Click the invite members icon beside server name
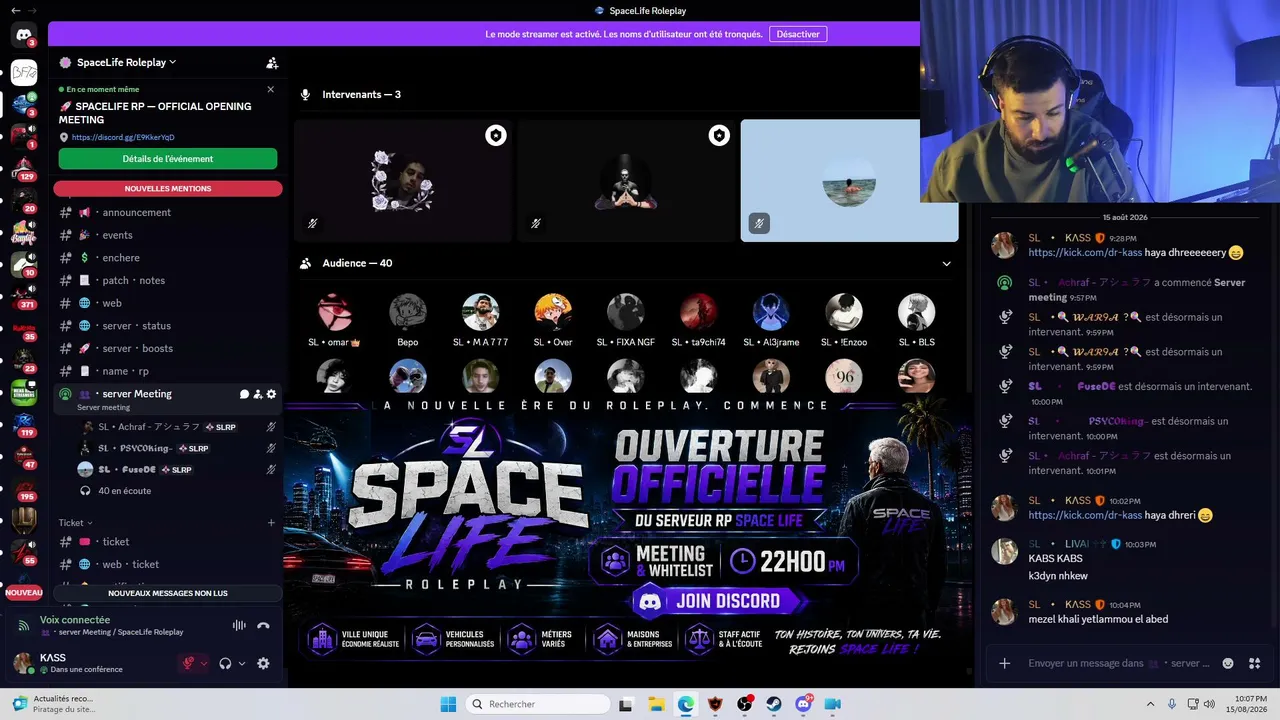The width and height of the screenshot is (1280, 720). pos(272,62)
